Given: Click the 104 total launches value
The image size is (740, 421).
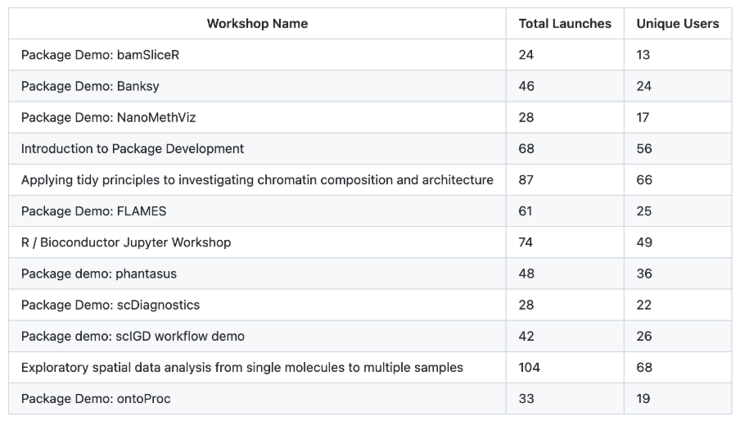Looking at the screenshot, I should tap(529, 367).
